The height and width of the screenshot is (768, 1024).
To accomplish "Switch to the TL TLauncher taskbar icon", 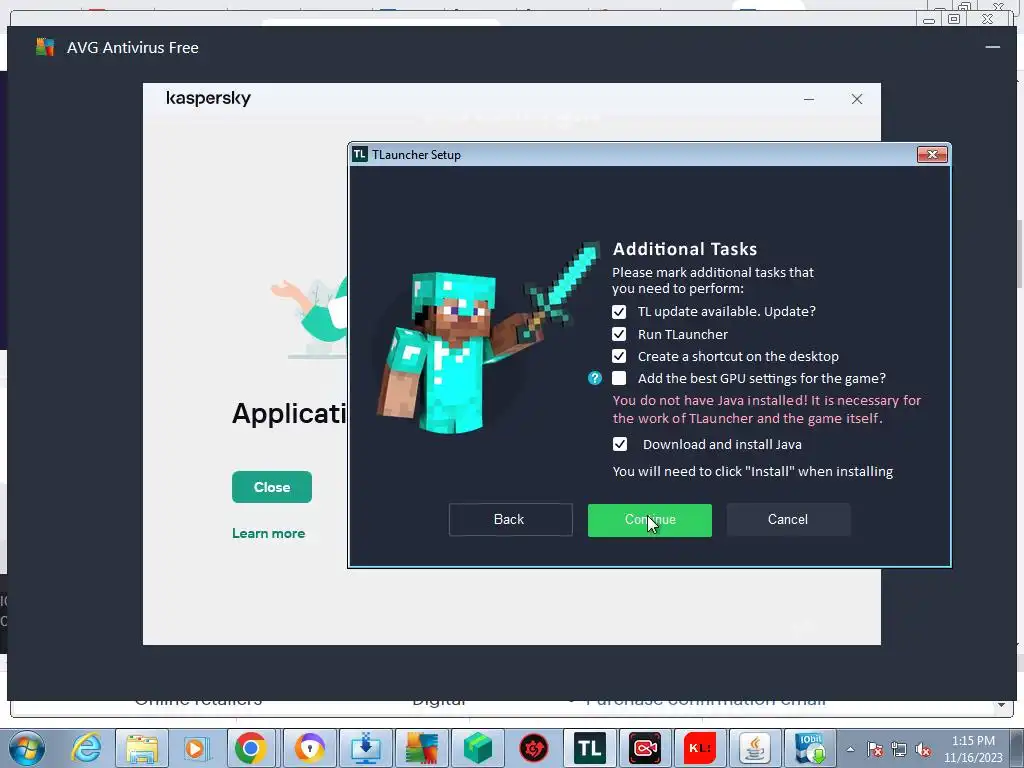I will pyautogui.click(x=590, y=748).
